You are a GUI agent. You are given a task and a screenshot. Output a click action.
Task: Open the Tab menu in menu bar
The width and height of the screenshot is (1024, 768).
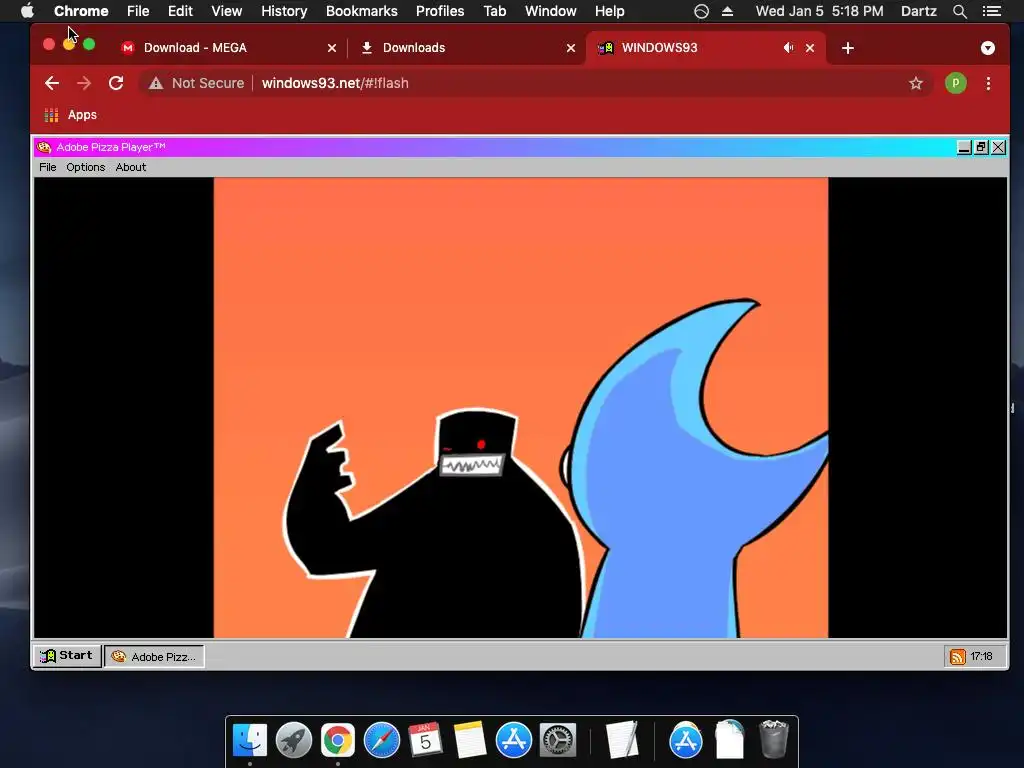[494, 11]
